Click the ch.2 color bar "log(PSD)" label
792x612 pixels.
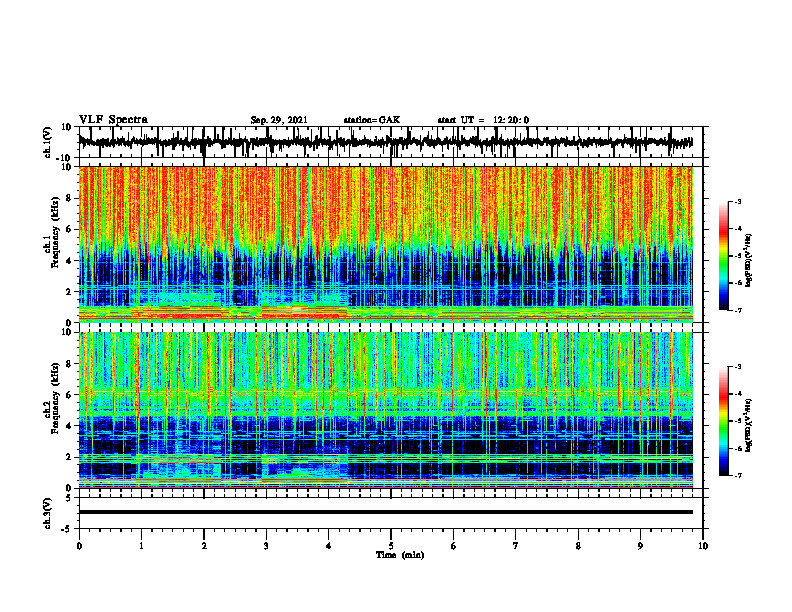749,425
